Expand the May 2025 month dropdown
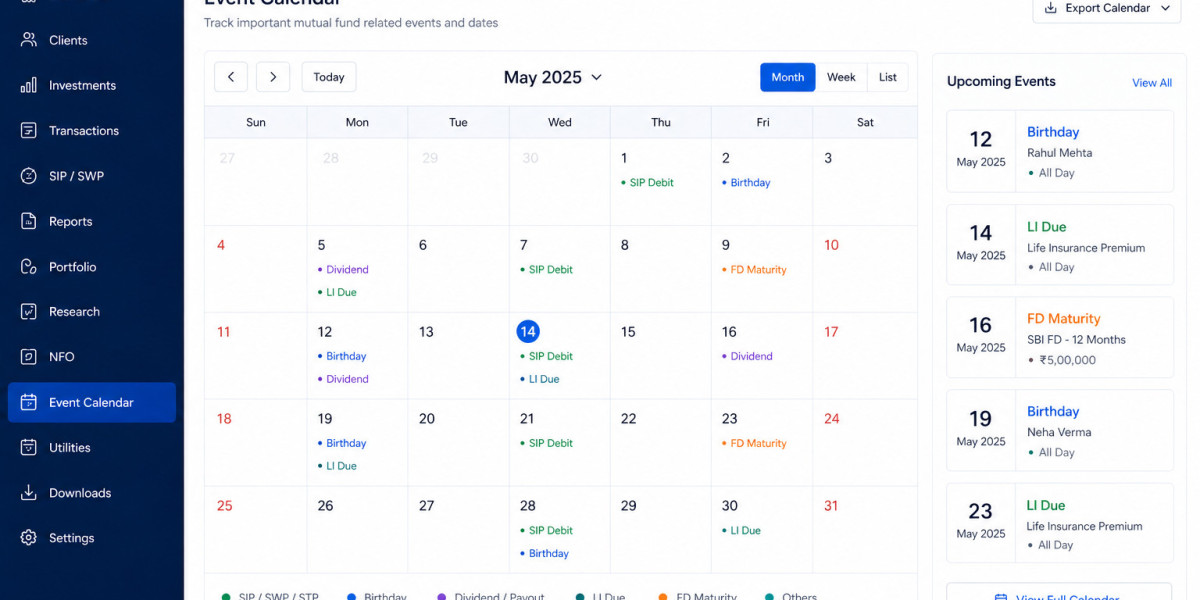The width and height of the screenshot is (1200, 600). point(553,77)
